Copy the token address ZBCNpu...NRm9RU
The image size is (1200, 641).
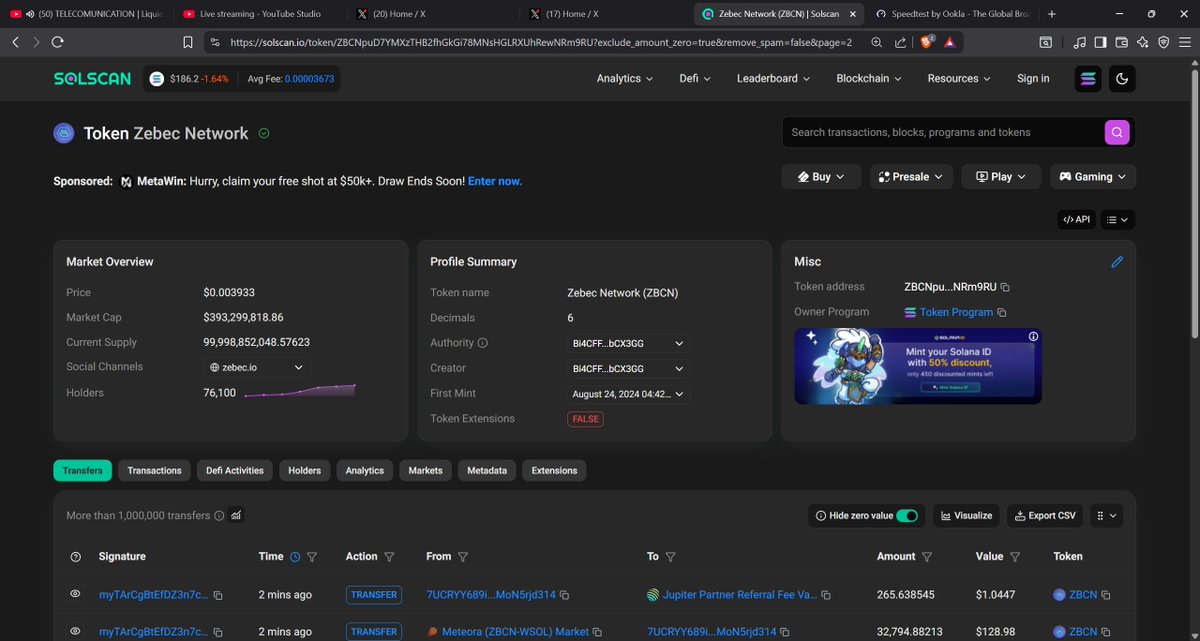(x=1005, y=287)
